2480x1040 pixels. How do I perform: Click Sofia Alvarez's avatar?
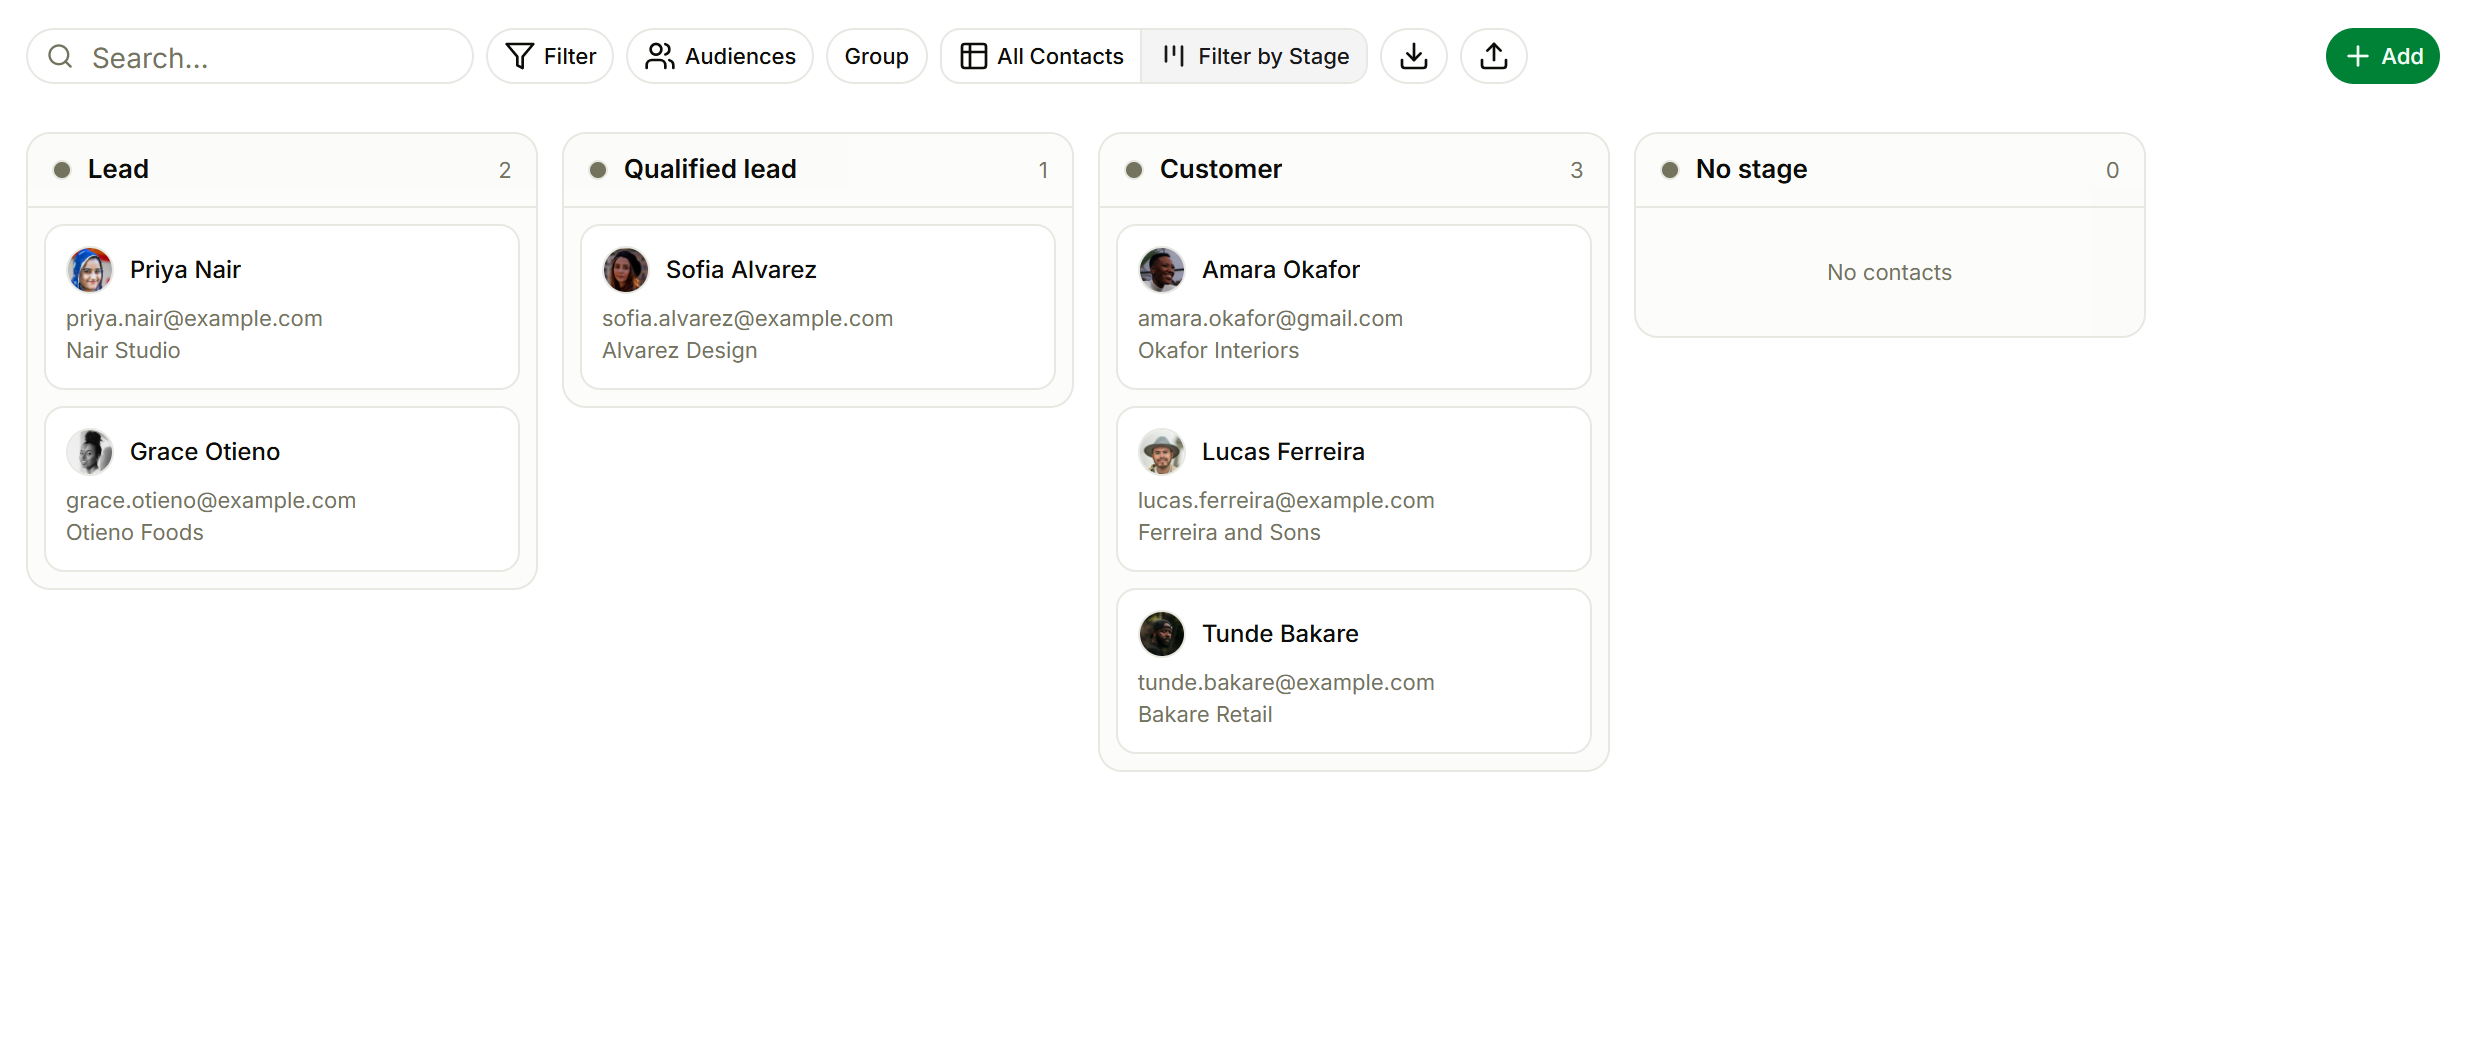pos(626,270)
